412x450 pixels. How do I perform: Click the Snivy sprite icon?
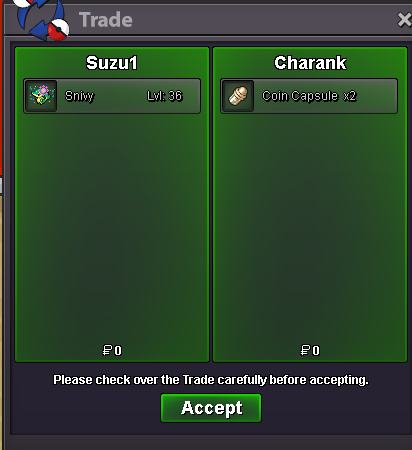tap(41, 96)
